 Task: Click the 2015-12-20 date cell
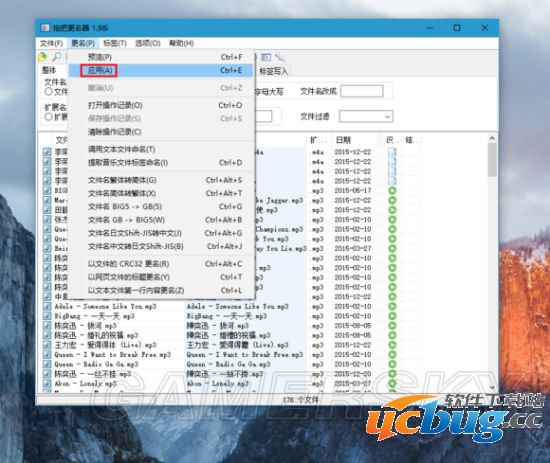(353, 374)
